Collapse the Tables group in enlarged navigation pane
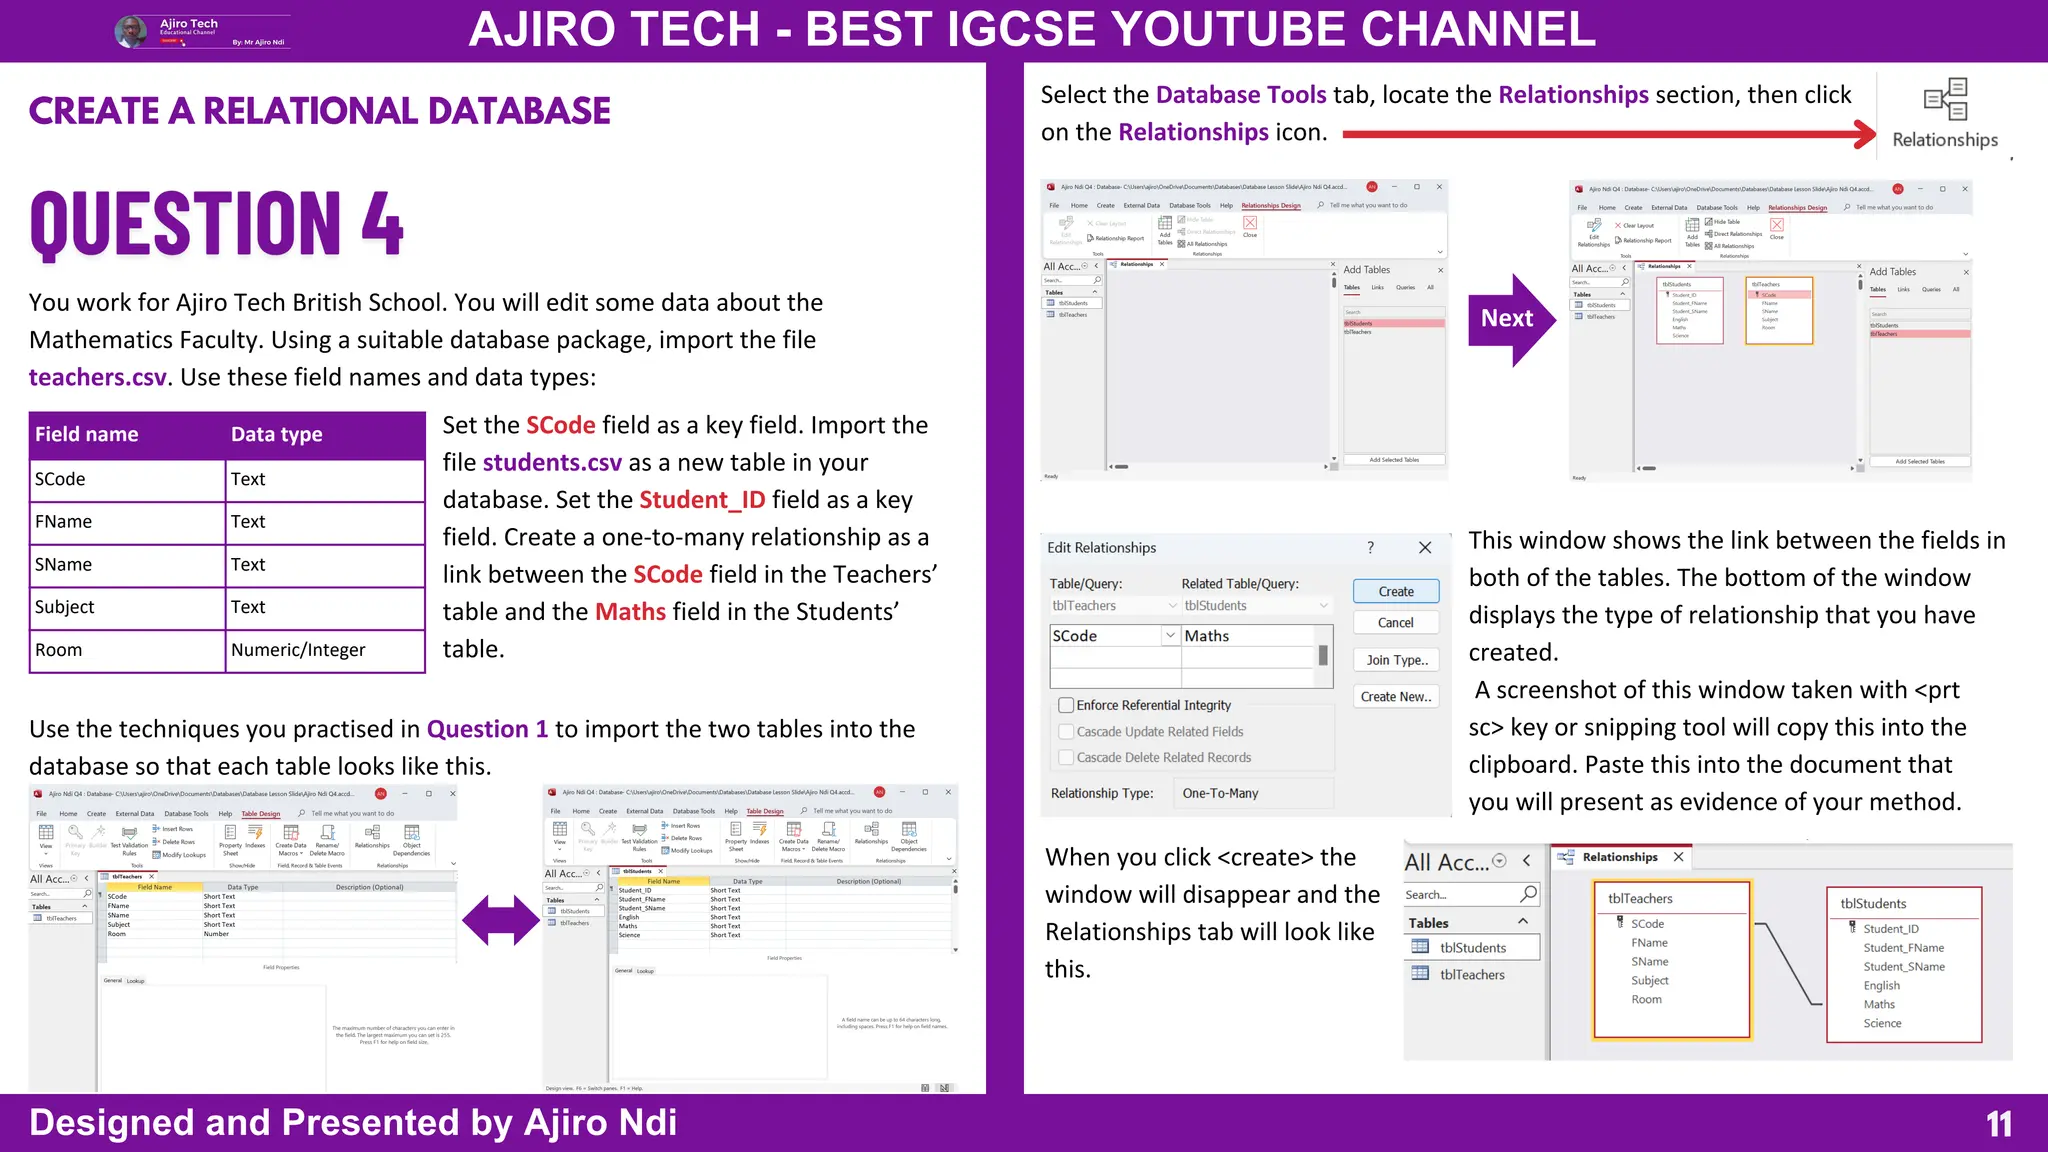 point(1523,922)
